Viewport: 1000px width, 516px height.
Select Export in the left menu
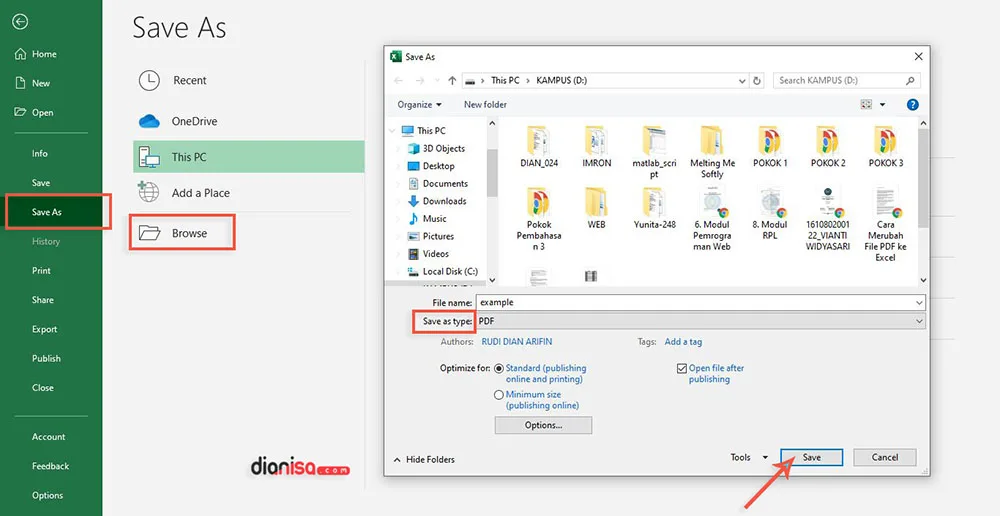click(x=44, y=329)
